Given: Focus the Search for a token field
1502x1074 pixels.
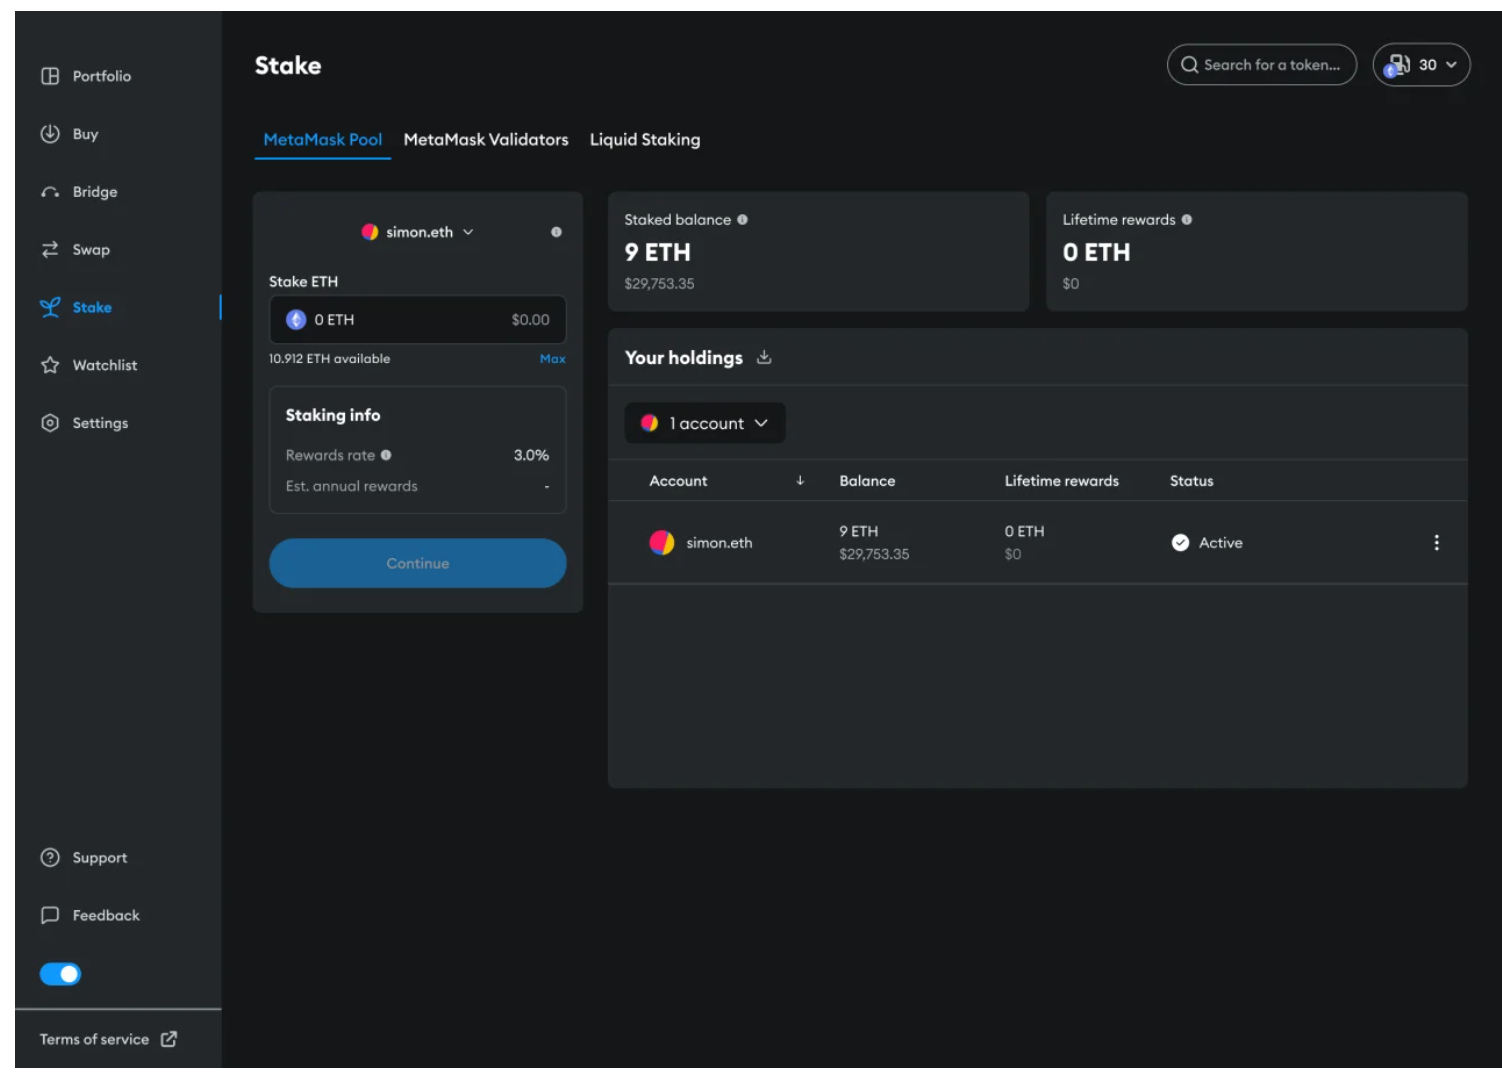Looking at the screenshot, I should [1262, 65].
